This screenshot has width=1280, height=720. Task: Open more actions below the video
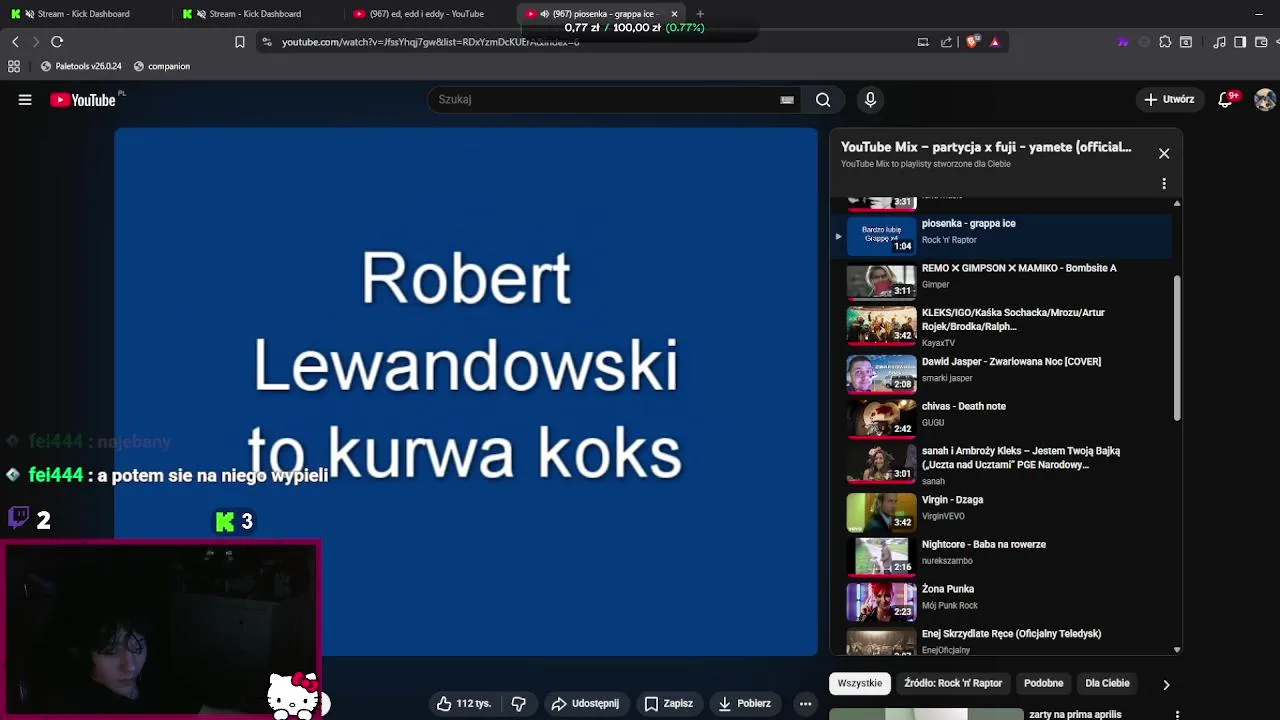805,704
